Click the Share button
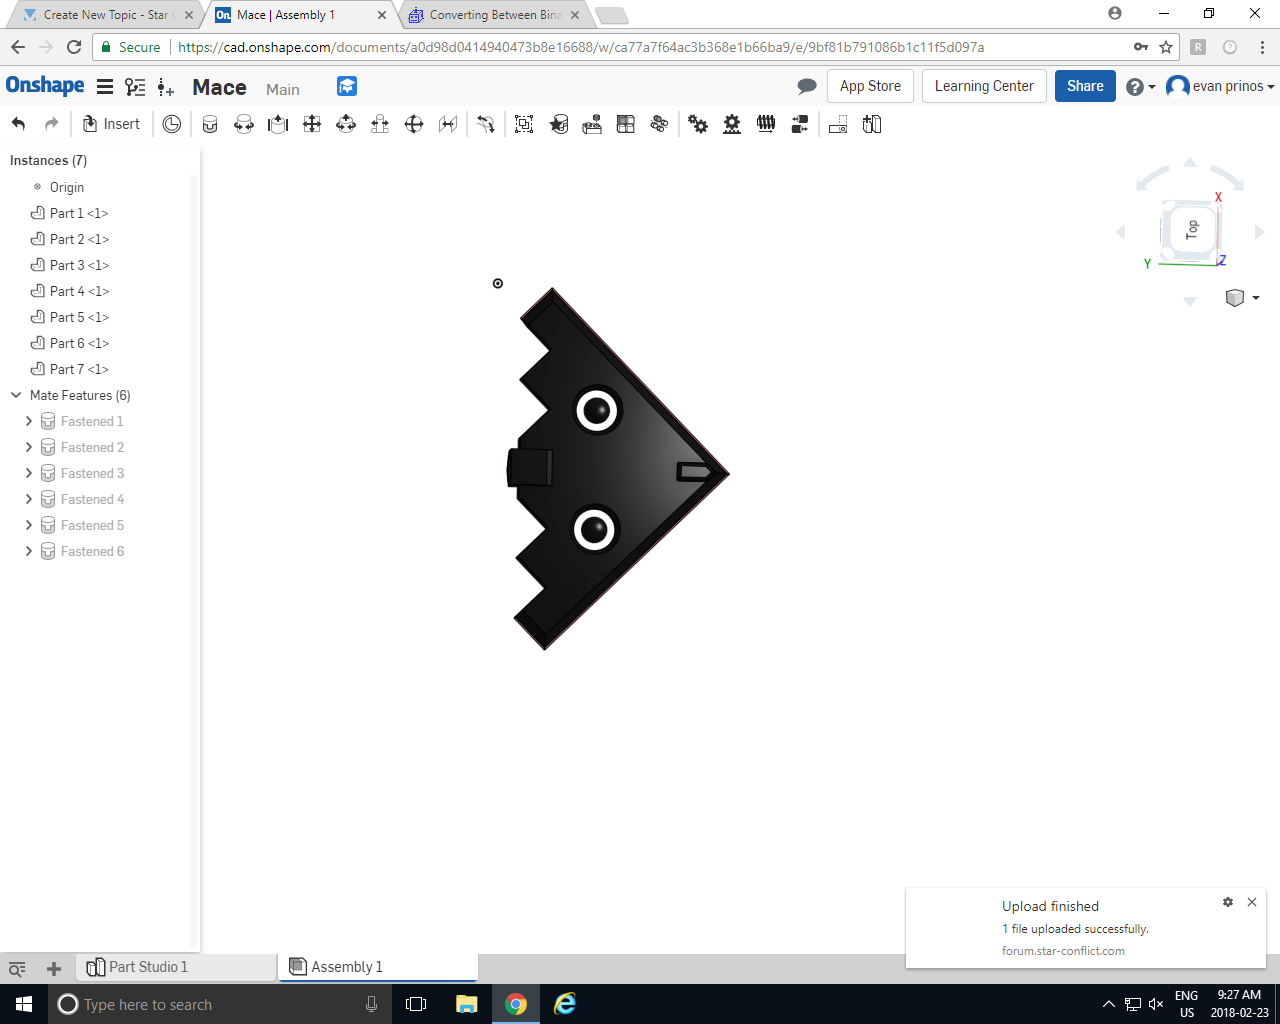This screenshot has width=1280, height=1024. (1085, 86)
